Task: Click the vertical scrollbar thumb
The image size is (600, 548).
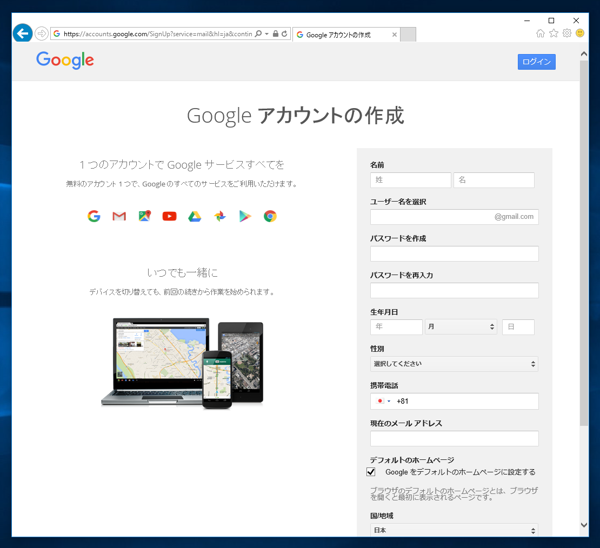Action: click(584, 243)
